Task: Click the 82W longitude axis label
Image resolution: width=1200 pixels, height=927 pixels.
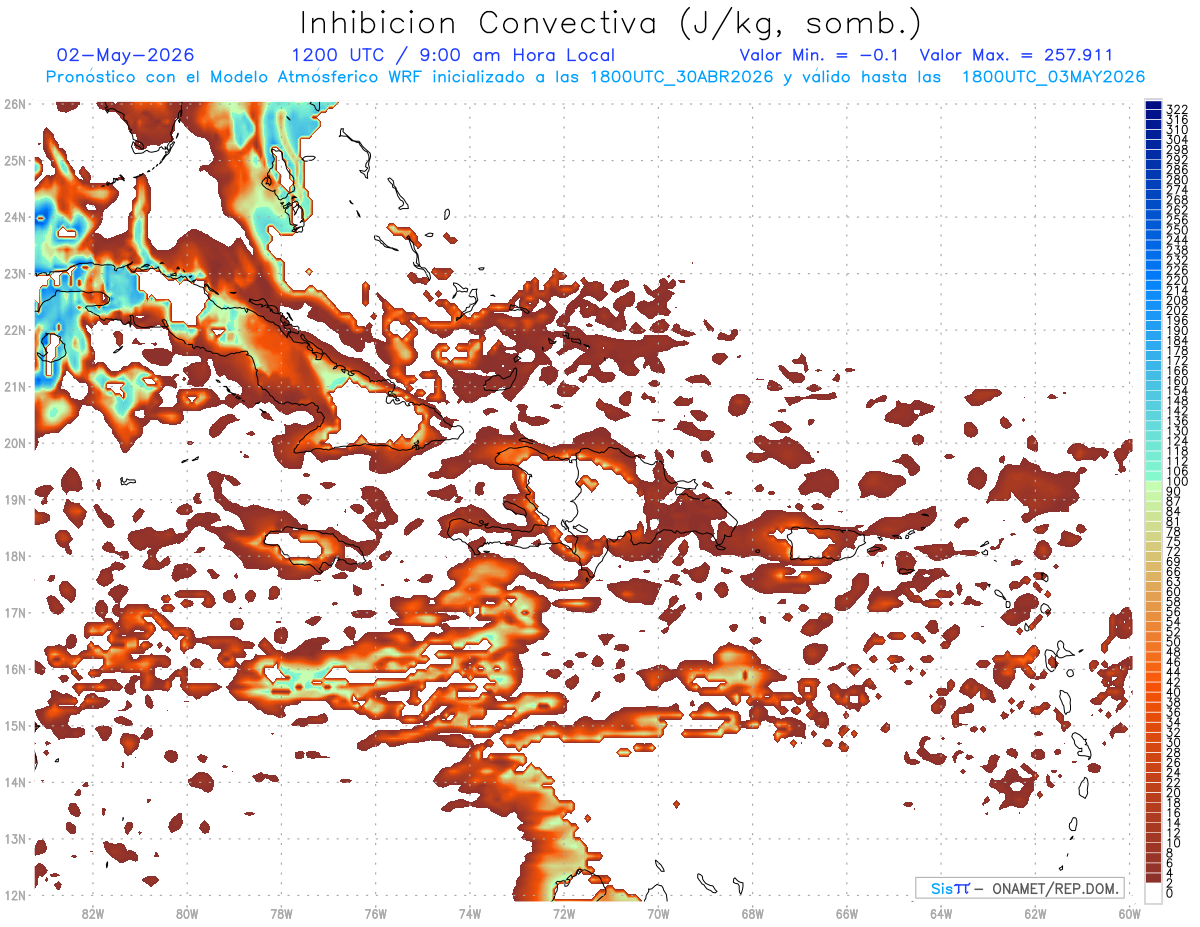Action: pos(92,913)
